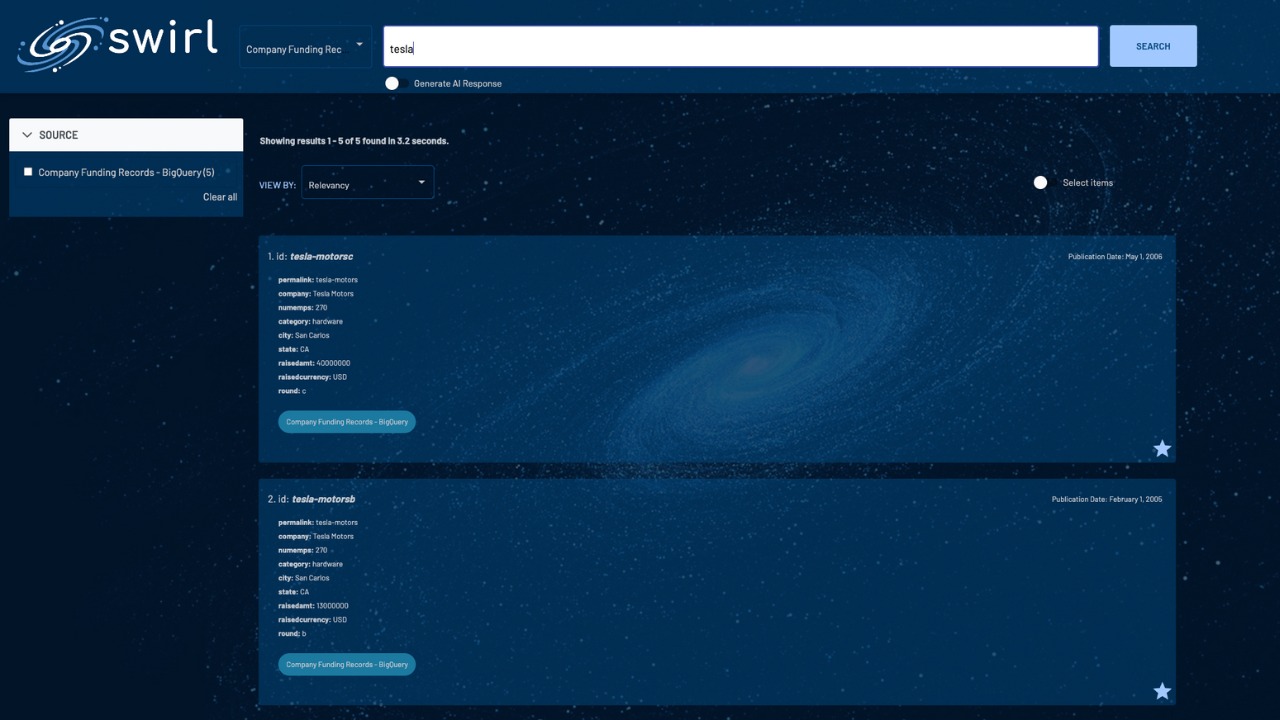Click round: b in second result
1280x720 pixels.
pos(292,633)
